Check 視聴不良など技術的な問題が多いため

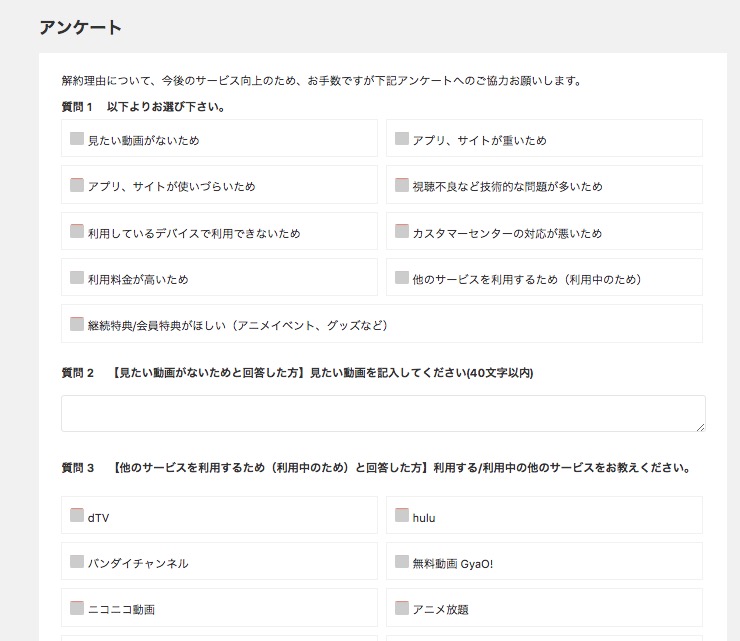(x=402, y=185)
